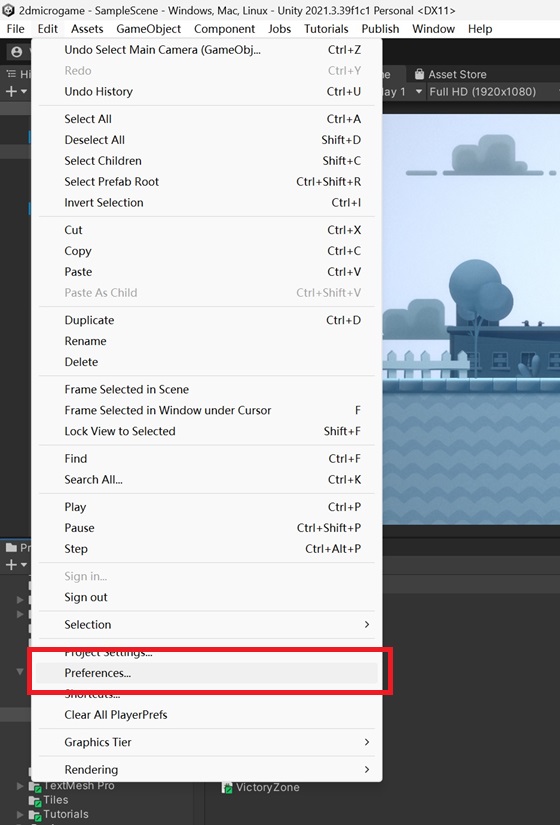Choose Clear All PlayerPrefs
The image size is (560, 825).
207,715
